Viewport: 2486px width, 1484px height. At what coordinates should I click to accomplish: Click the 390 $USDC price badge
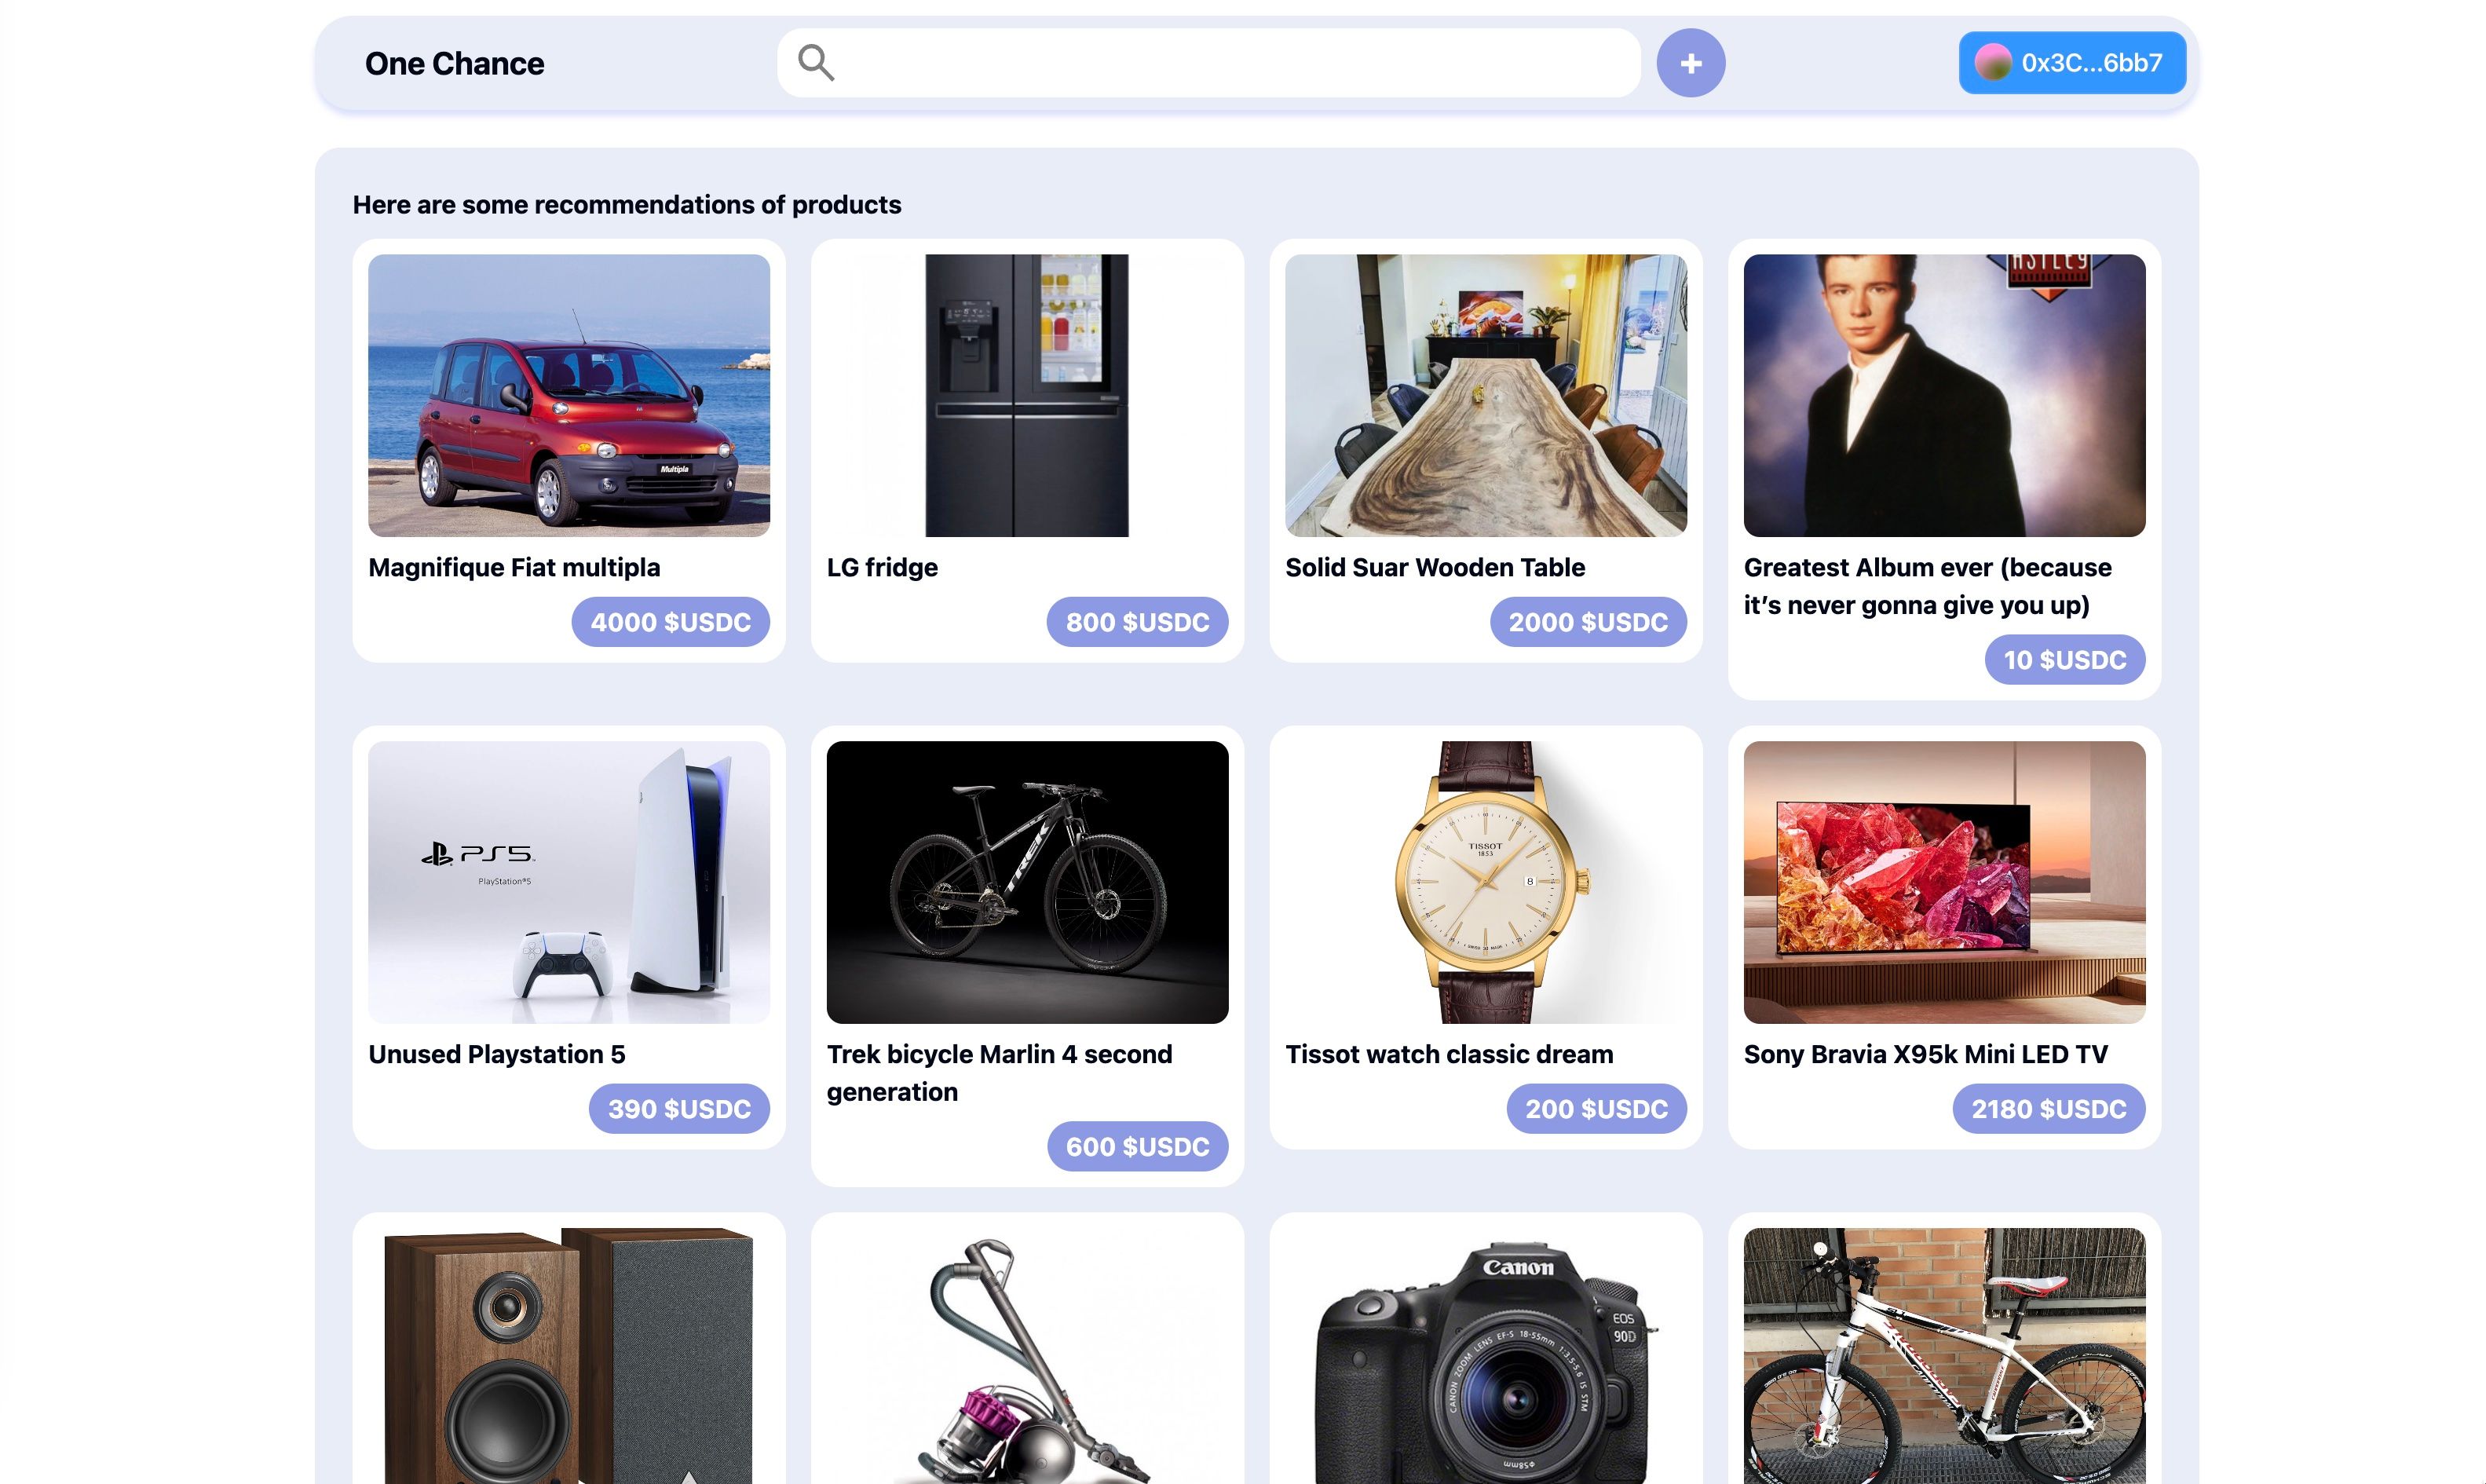(679, 1109)
